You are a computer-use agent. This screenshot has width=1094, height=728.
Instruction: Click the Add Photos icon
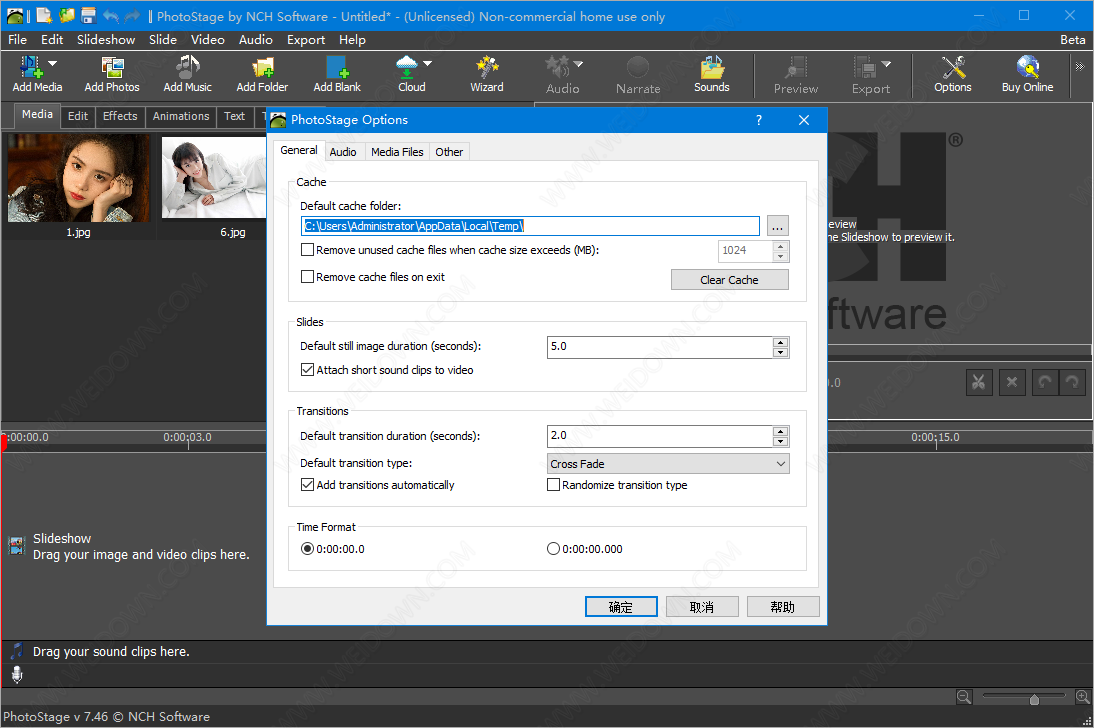coord(112,67)
